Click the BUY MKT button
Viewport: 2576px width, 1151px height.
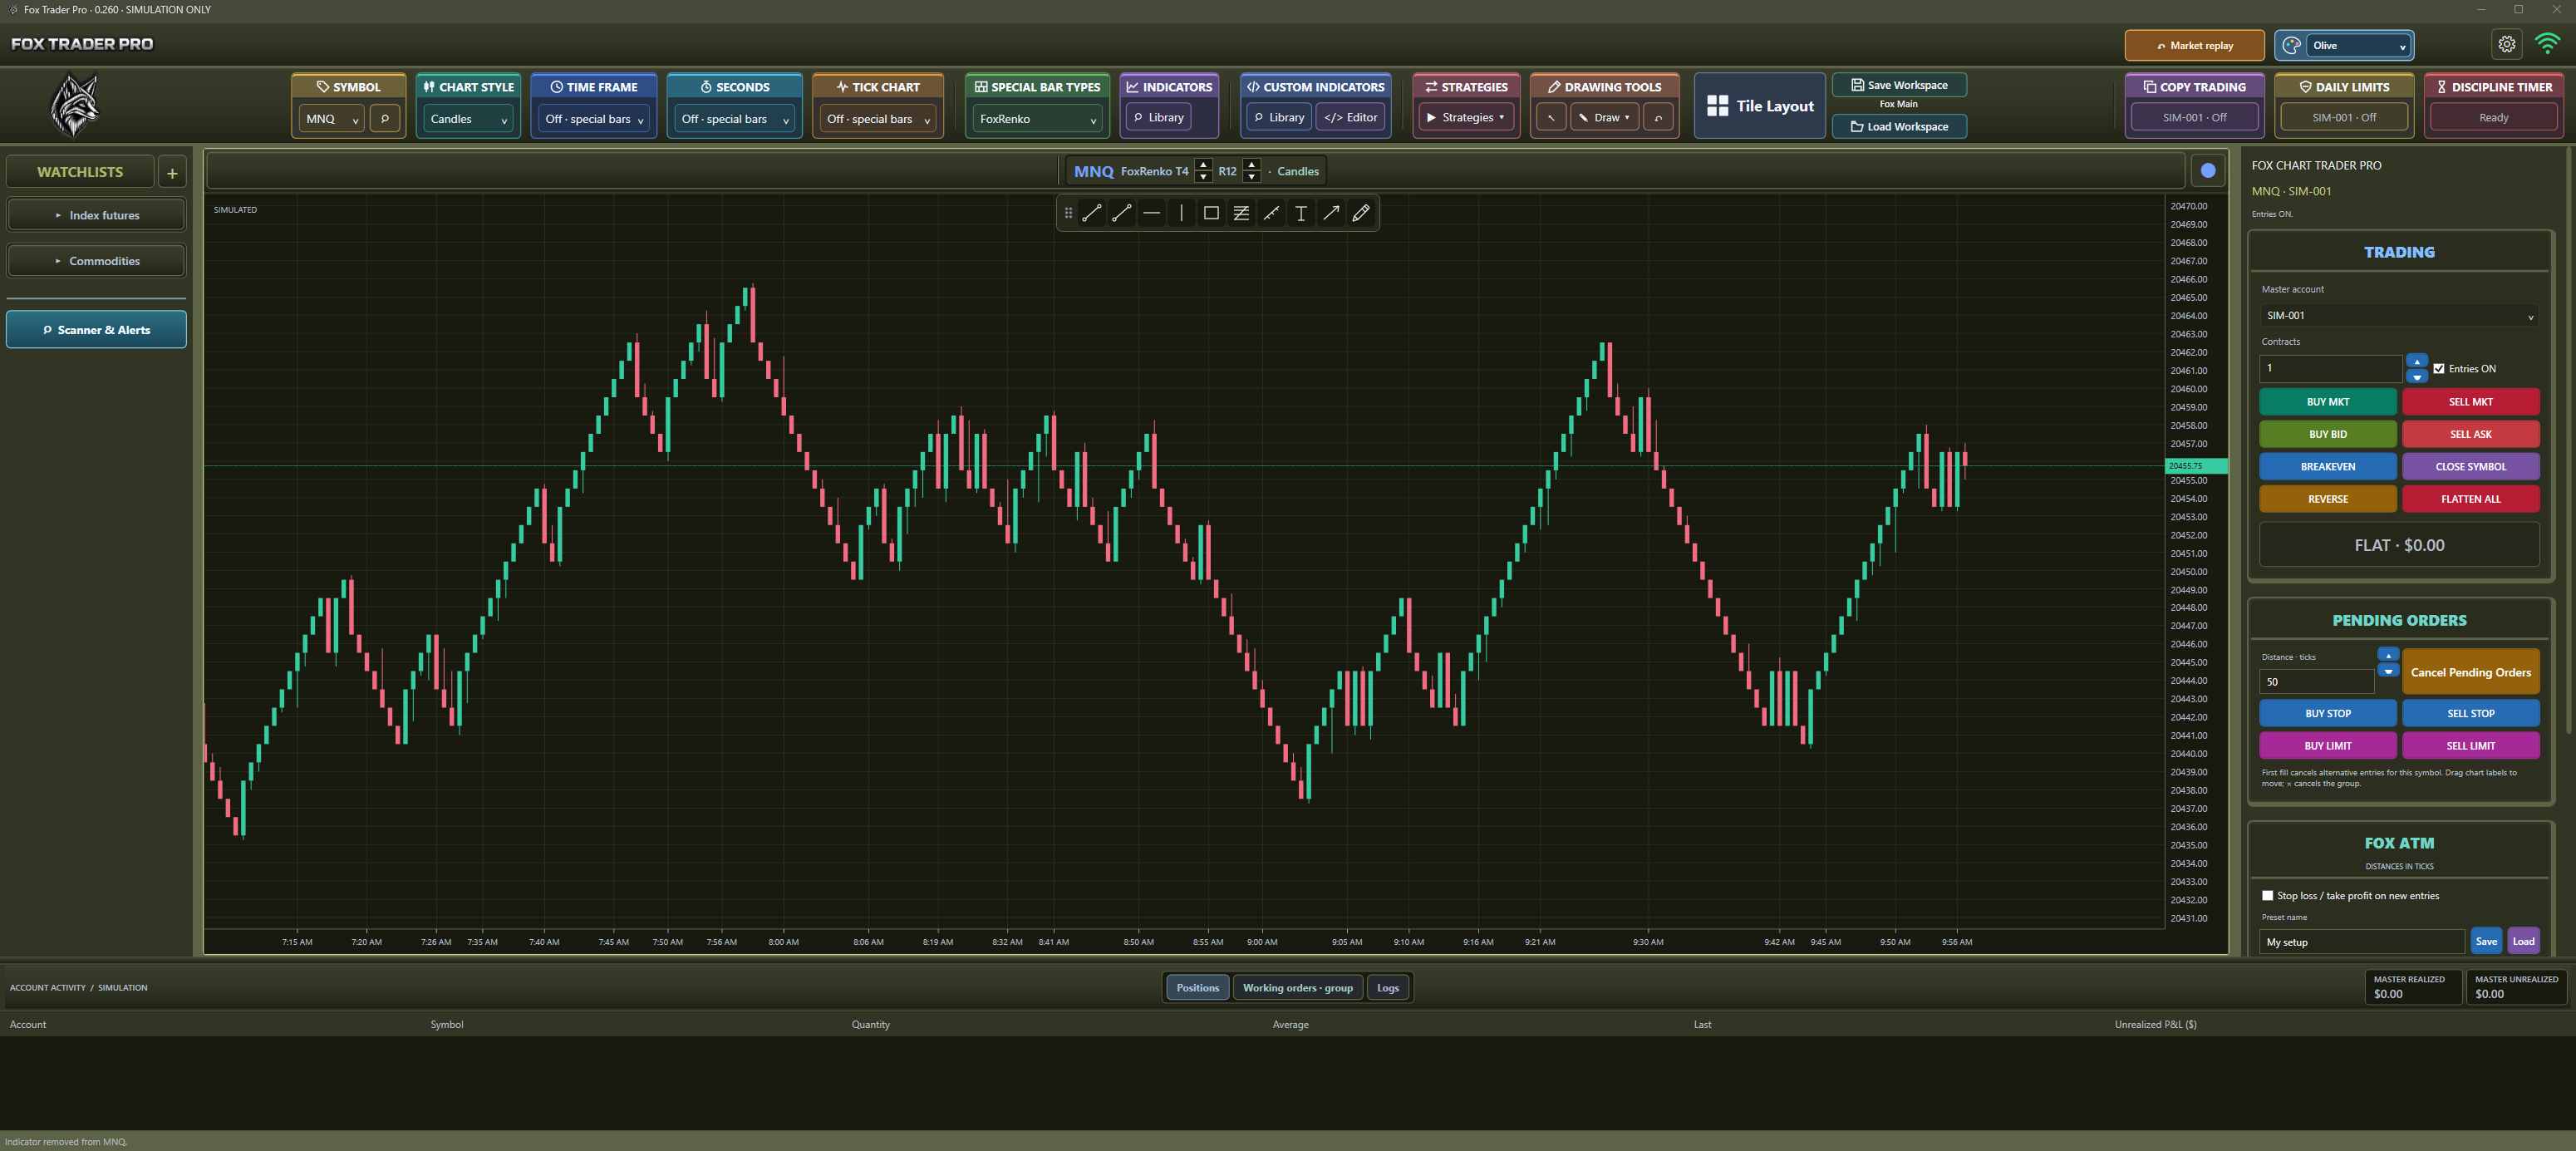2327,402
